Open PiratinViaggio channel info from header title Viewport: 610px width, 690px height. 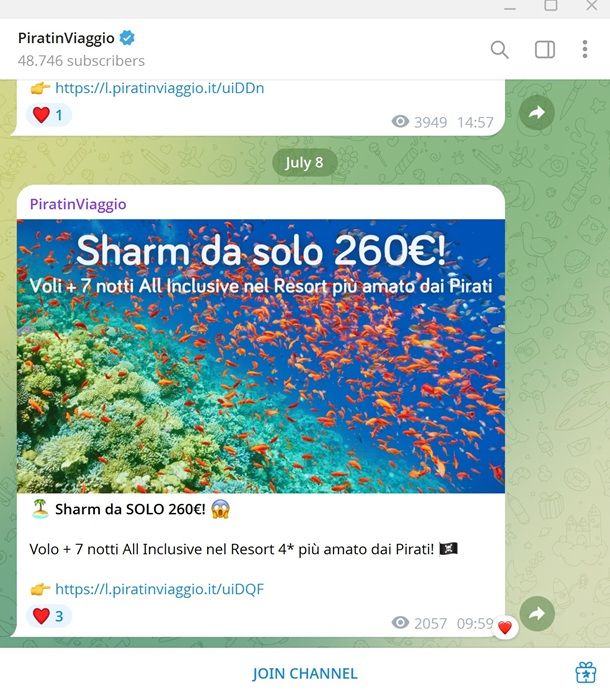pyautogui.click(x=66, y=38)
